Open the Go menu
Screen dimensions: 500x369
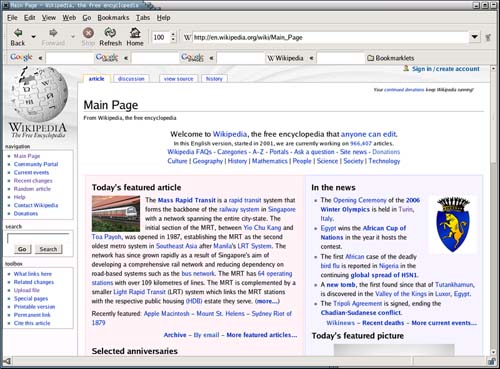(87, 18)
